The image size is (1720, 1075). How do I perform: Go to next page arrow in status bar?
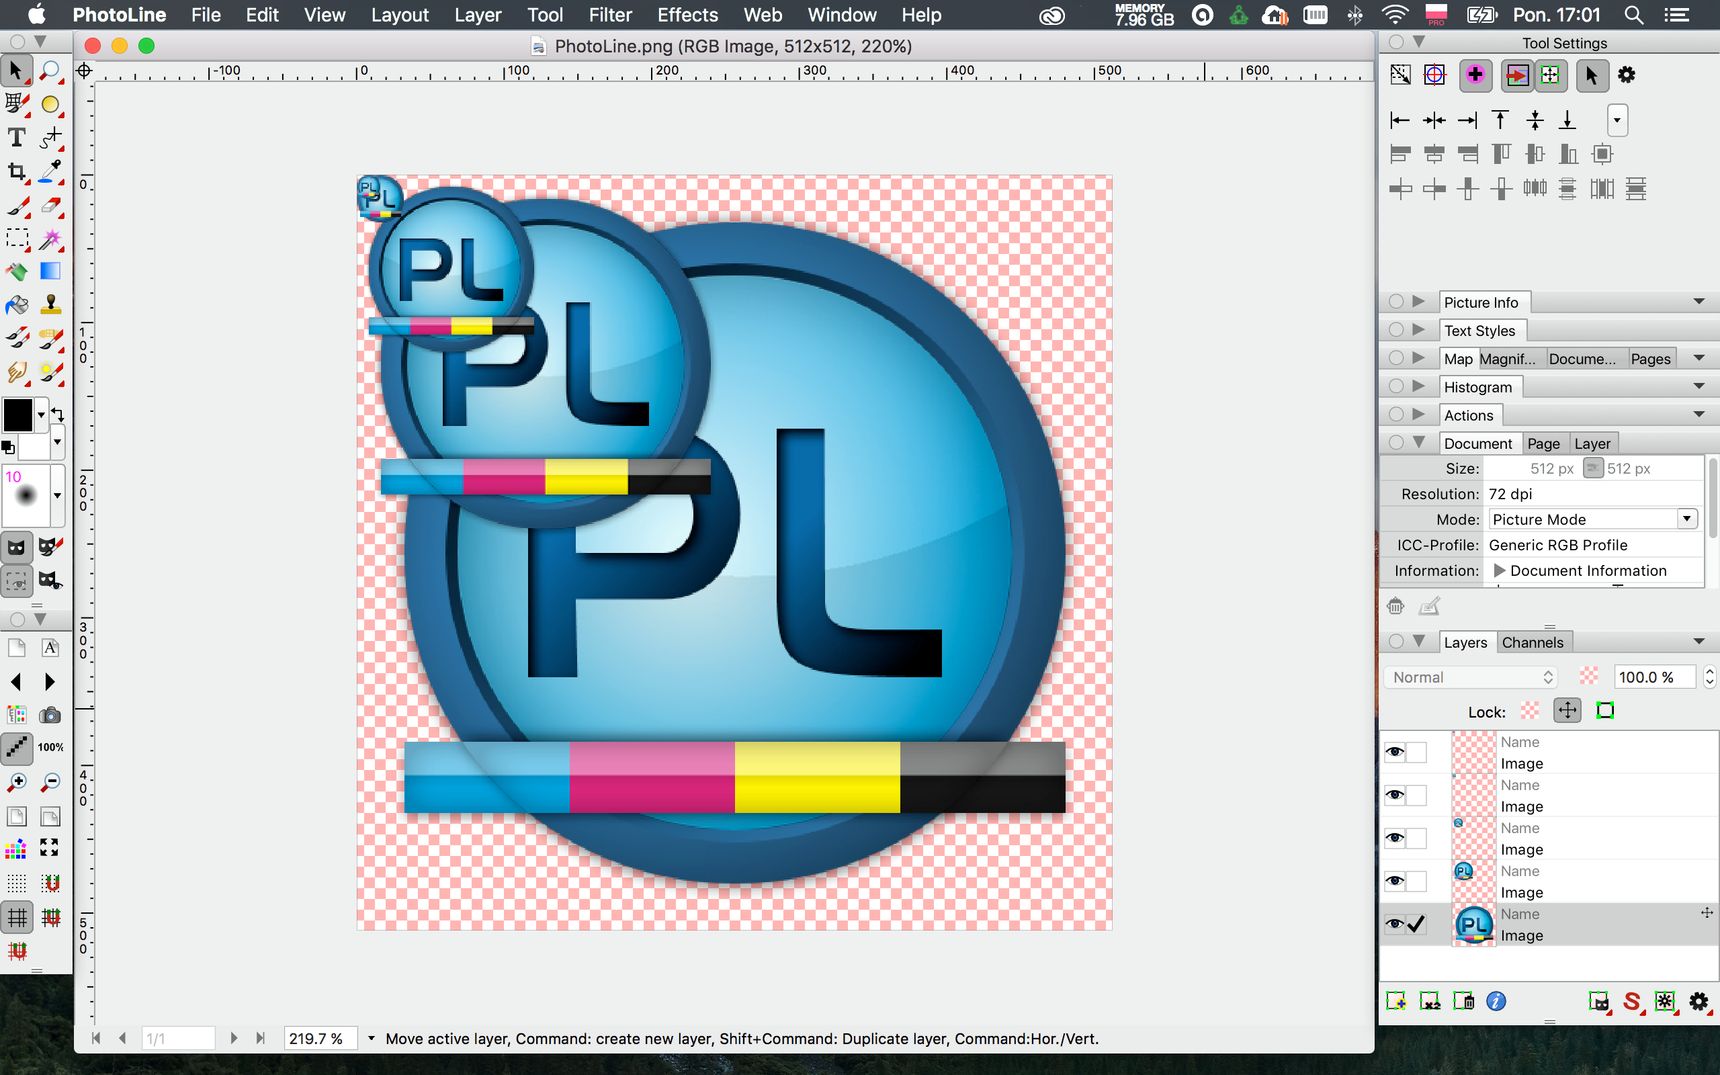[233, 1038]
